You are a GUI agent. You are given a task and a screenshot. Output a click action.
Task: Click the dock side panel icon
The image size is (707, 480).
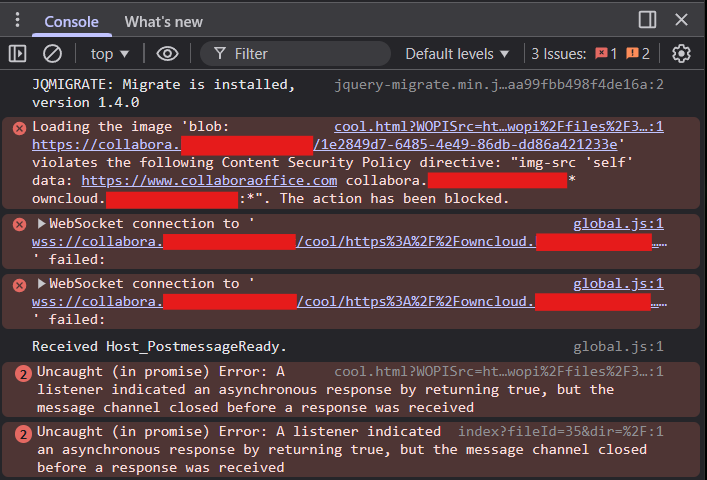point(647,20)
